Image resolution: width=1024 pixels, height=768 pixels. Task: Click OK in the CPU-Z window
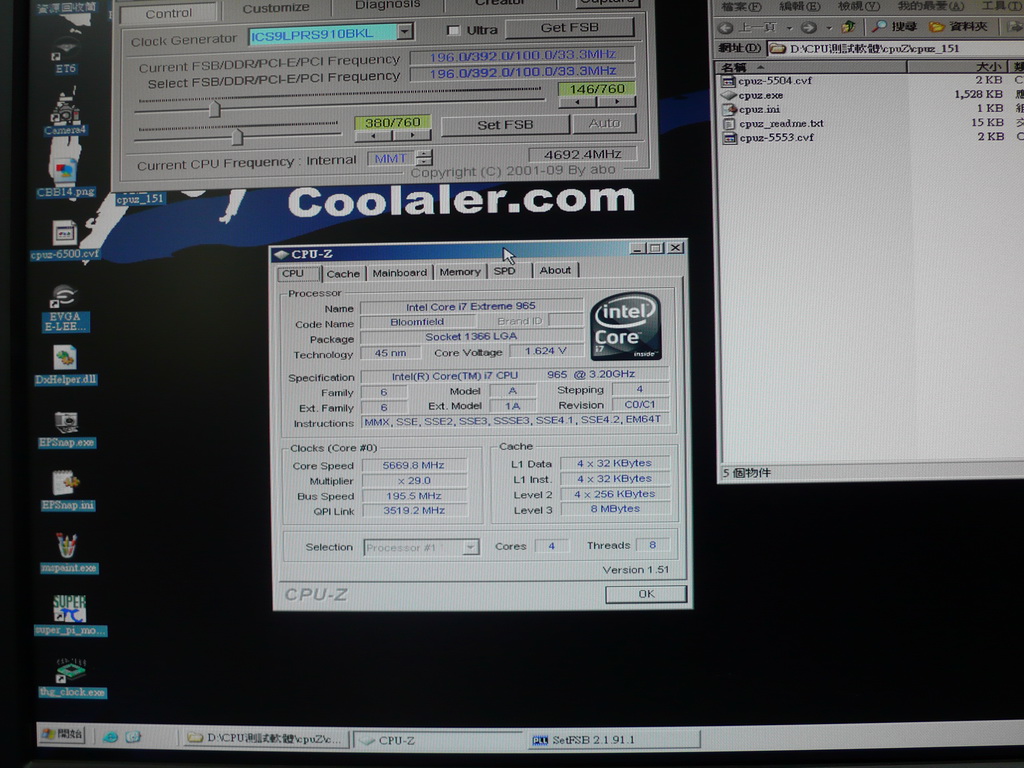click(x=646, y=594)
